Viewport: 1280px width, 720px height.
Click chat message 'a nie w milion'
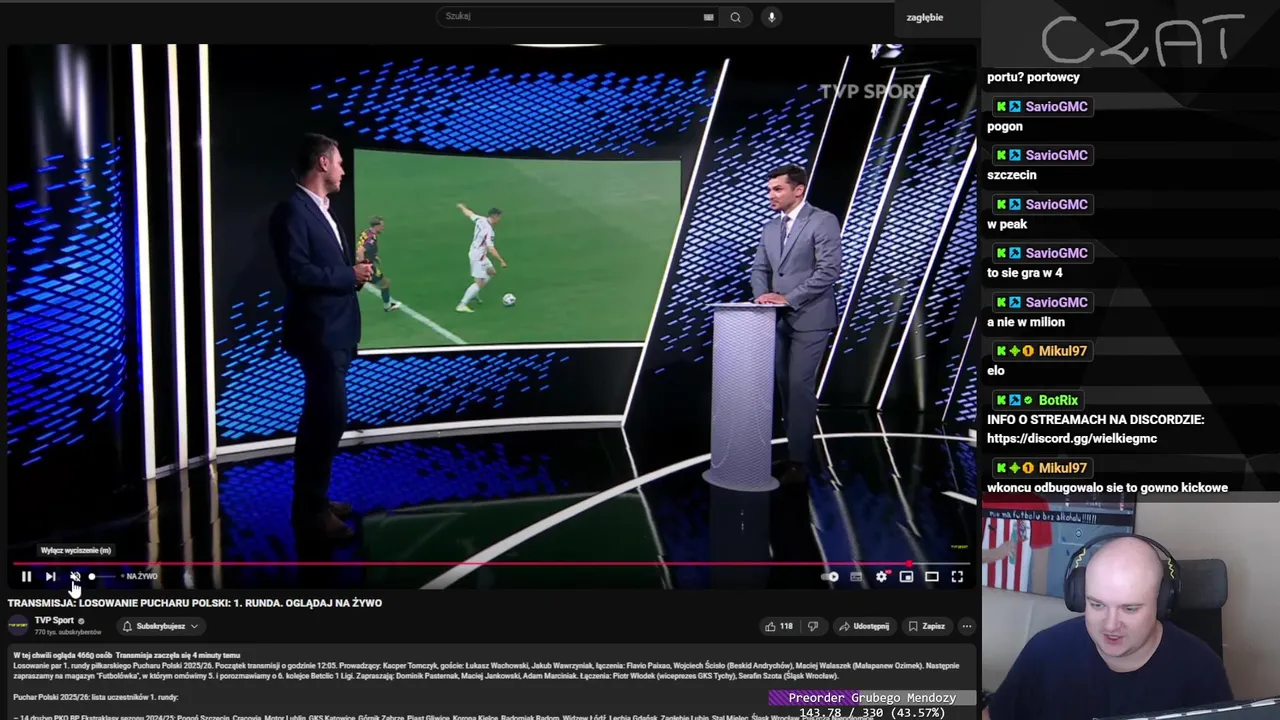pyautogui.click(x=1026, y=322)
